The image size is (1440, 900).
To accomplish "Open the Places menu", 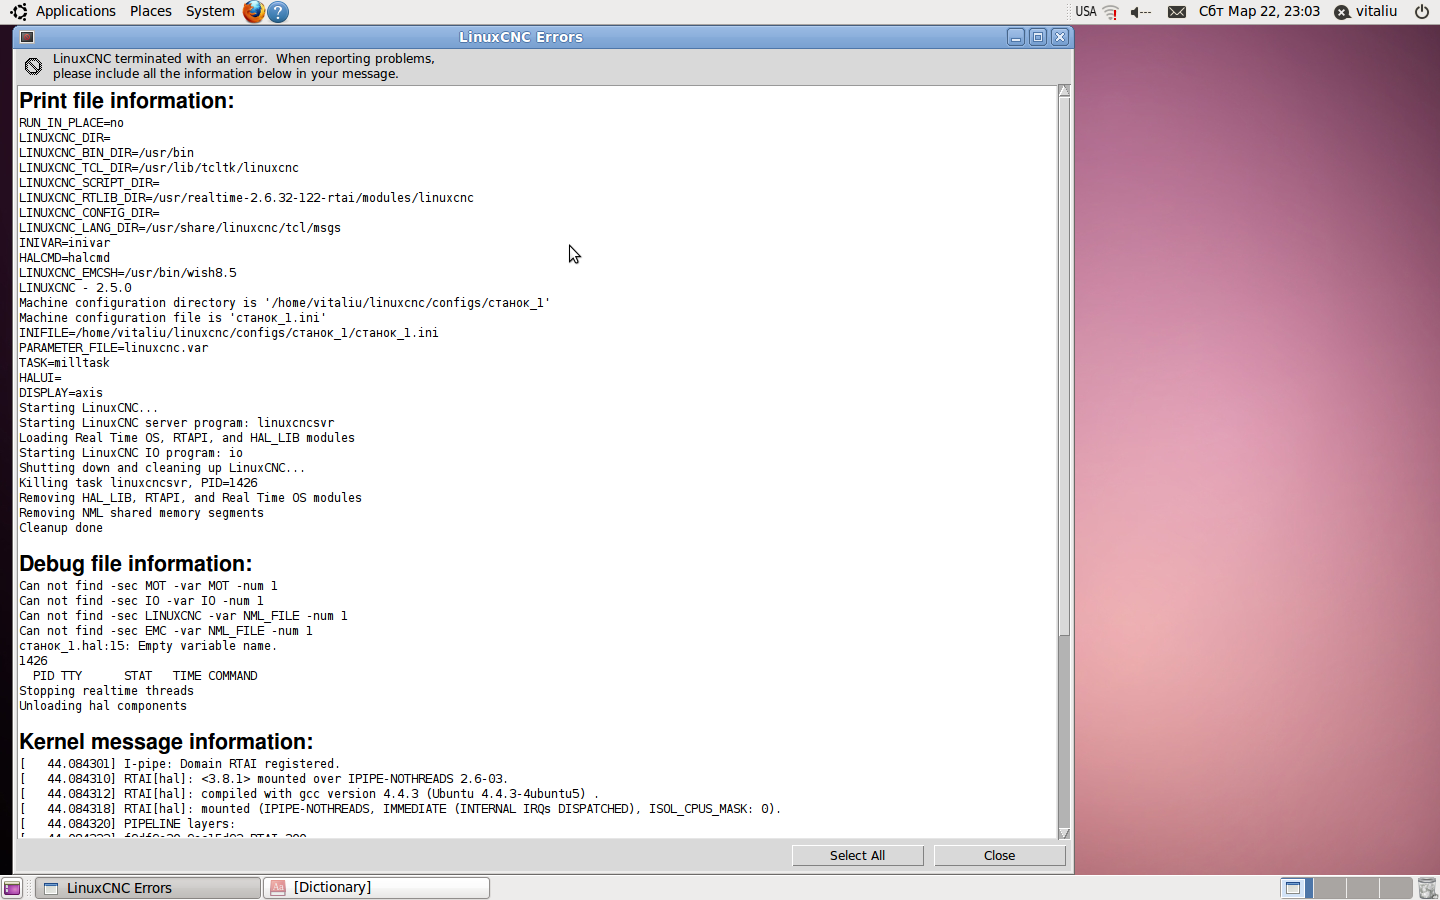I will 151,11.
